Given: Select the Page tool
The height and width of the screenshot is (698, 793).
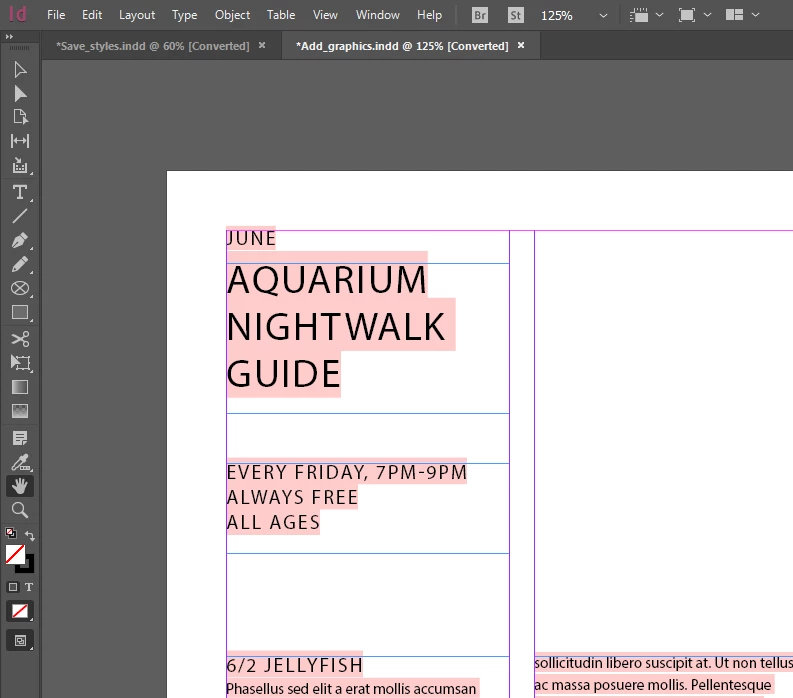Looking at the screenshot, I should pyautogui.click(x=20, y=117).
